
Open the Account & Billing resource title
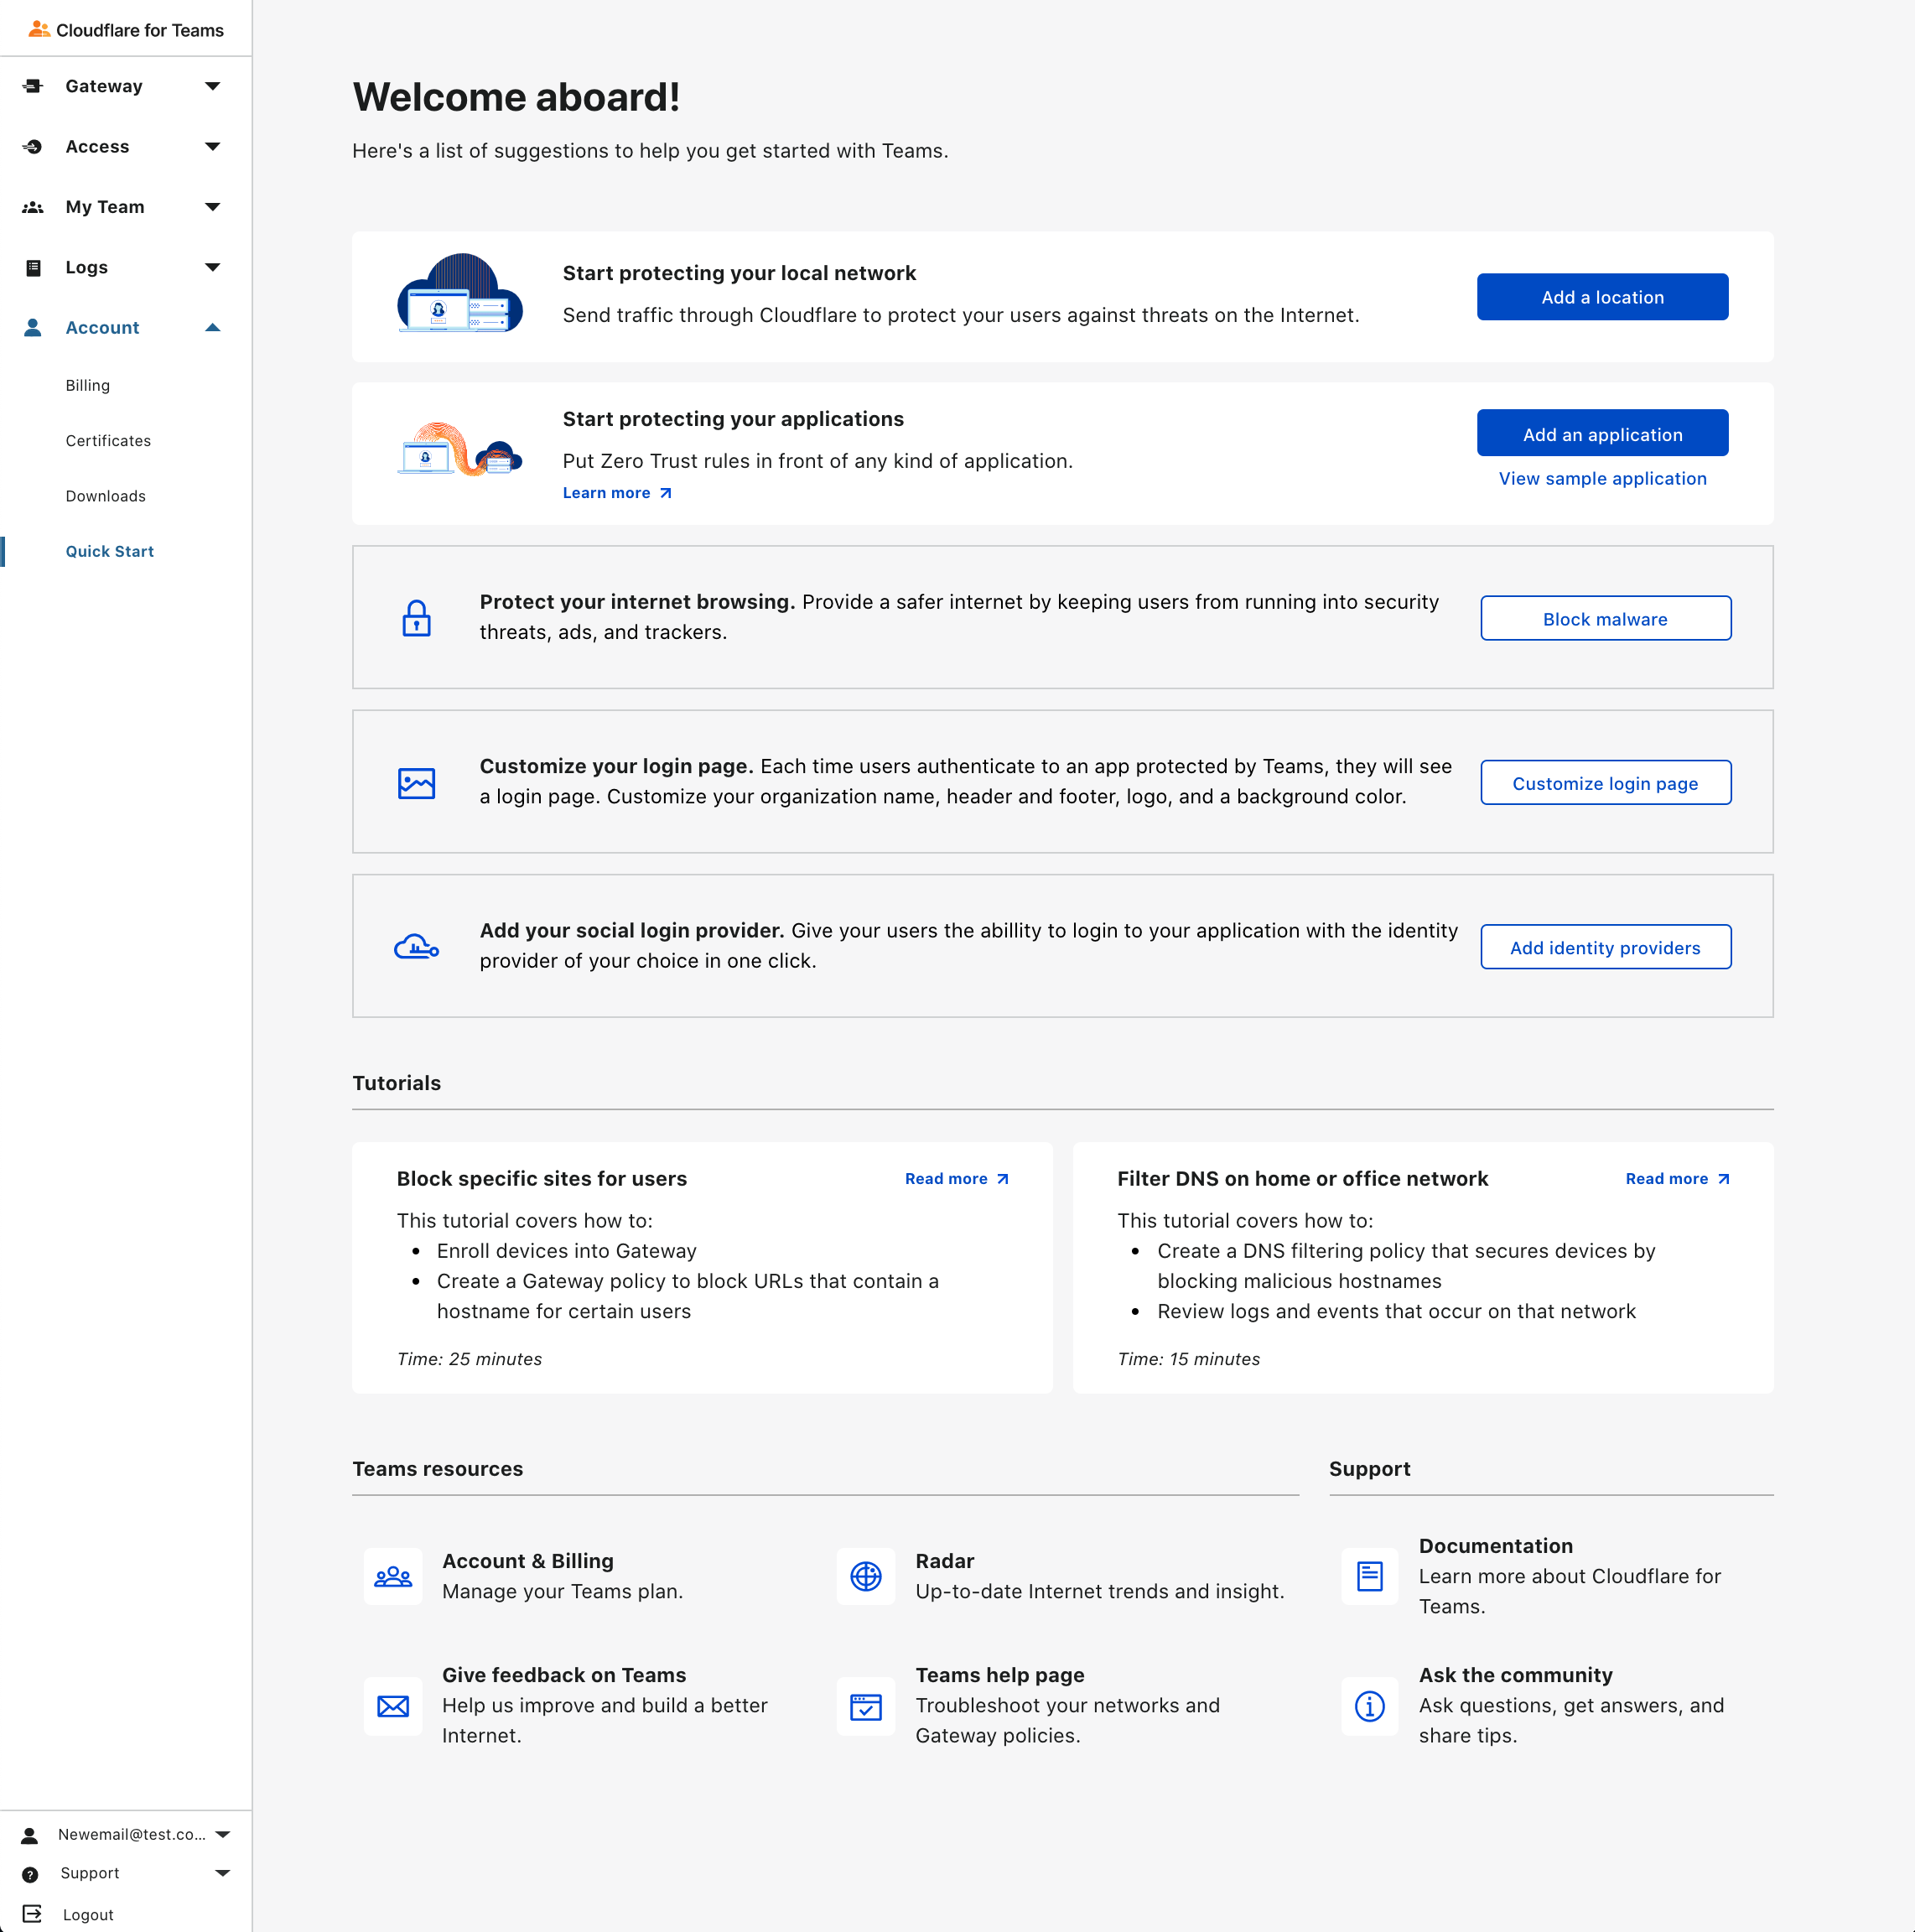(x=528, y=1561)
